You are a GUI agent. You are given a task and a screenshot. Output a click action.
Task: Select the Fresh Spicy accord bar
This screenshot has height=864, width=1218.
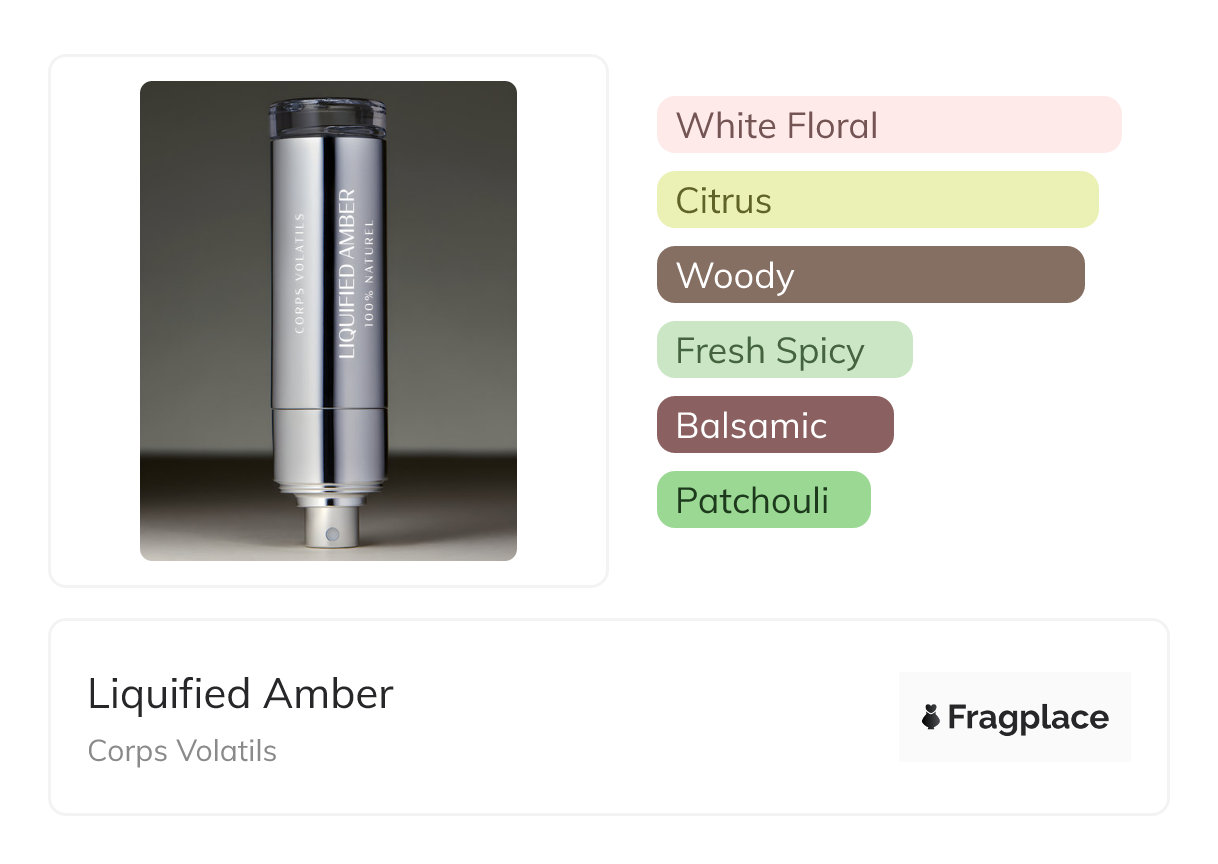coord(784,350)
